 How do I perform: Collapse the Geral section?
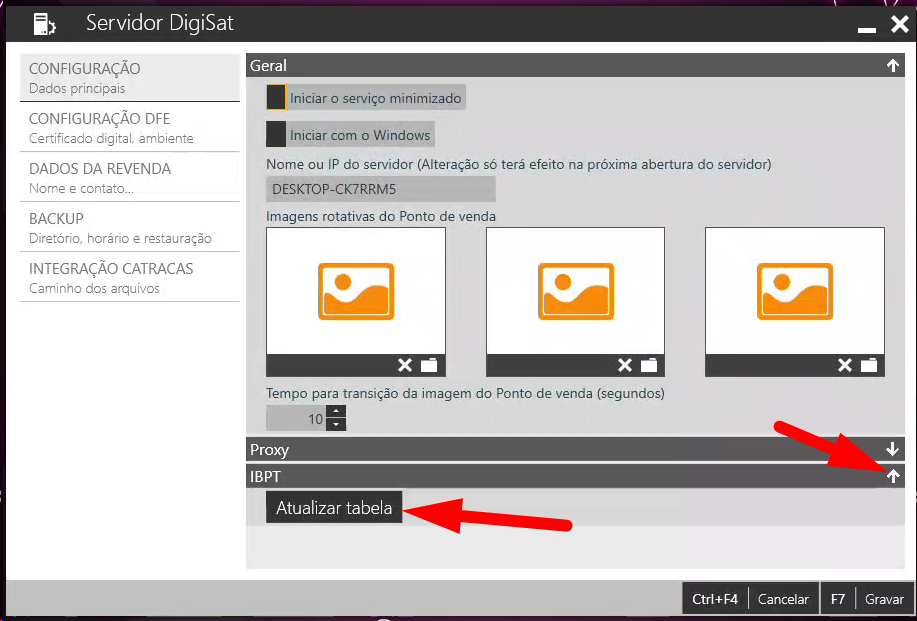pos(892,66)
